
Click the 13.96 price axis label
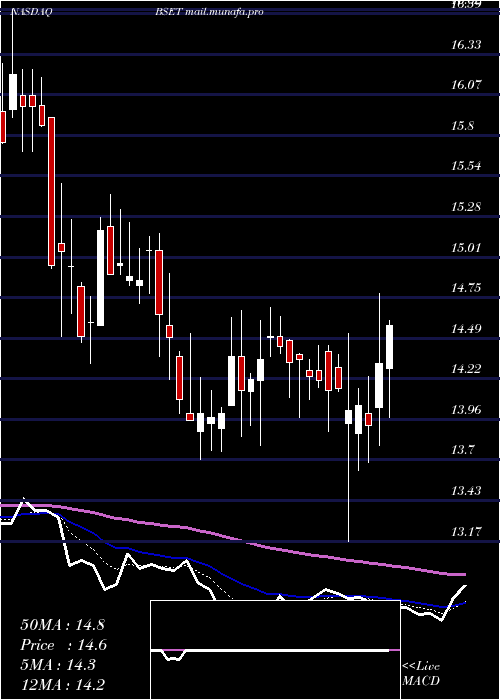click(x=467, y=409)
